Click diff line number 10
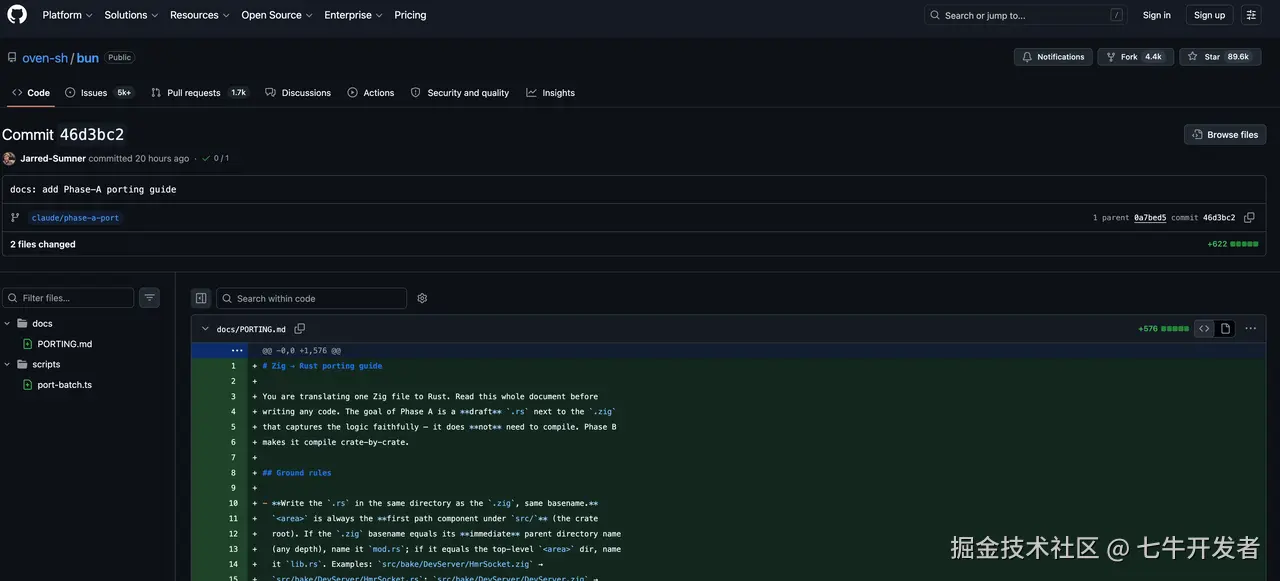The image size is (1280, 581). click(x=233, y=503)
